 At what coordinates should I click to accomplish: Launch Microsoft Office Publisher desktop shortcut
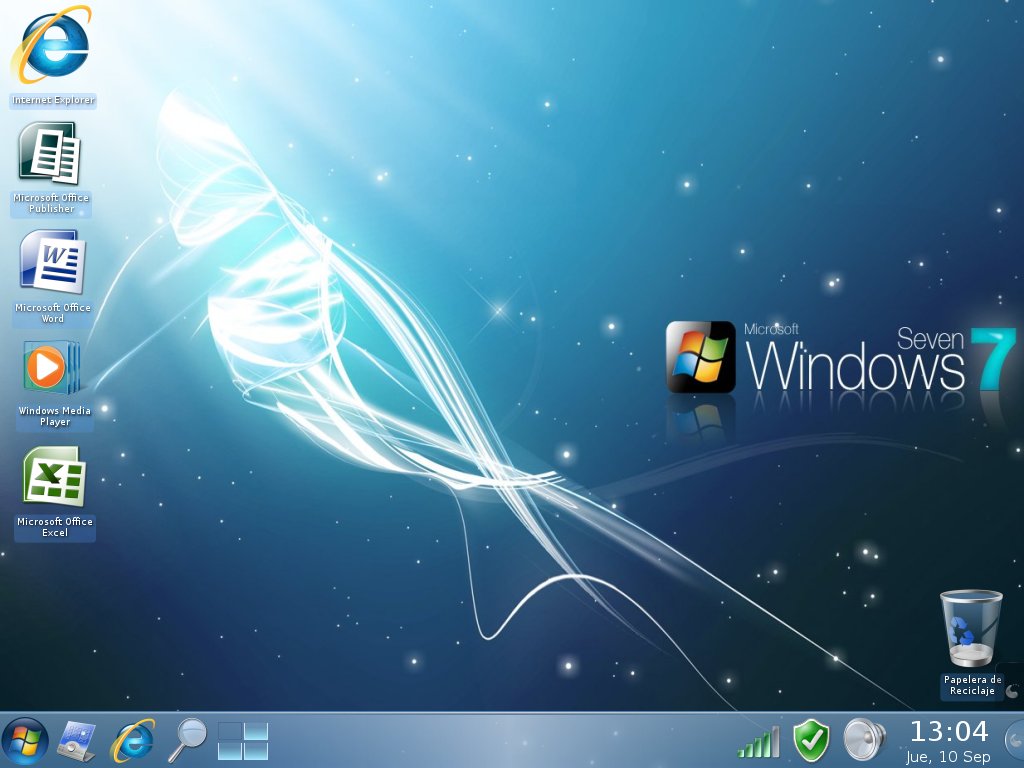click(50, 153)
